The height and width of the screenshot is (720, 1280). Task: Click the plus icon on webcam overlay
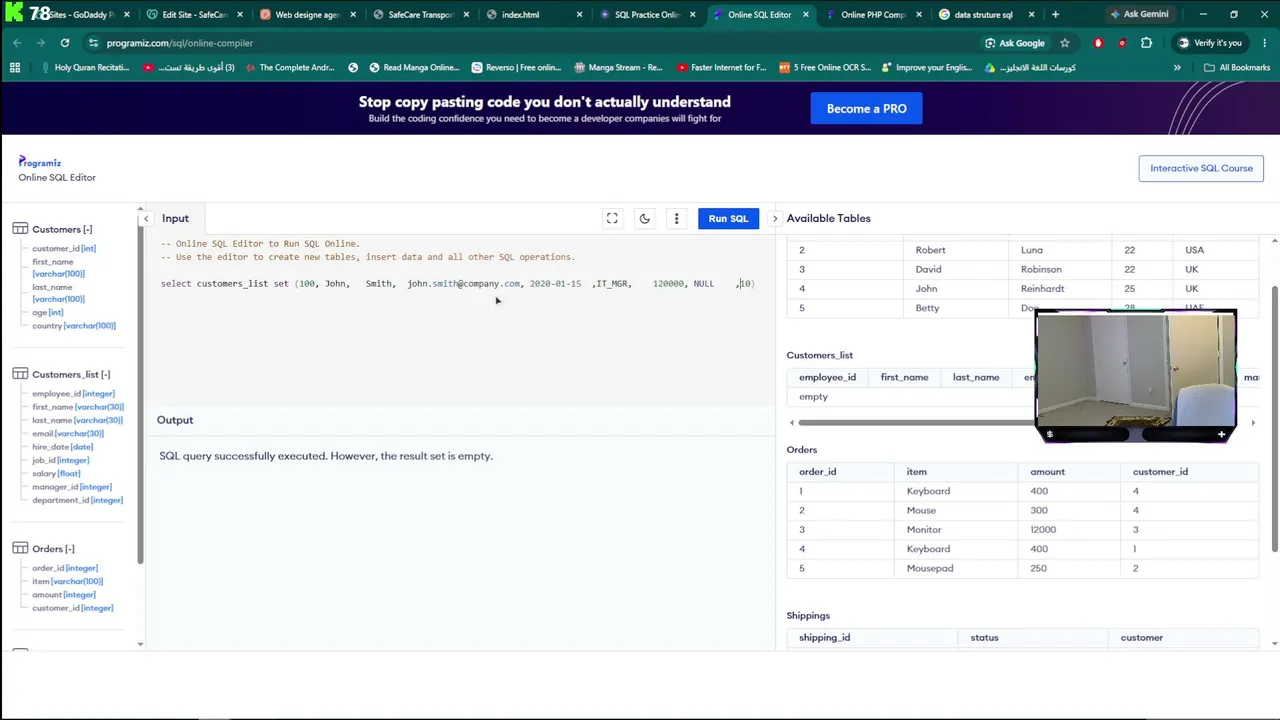pyautogui.click(x=1221, y=434)
